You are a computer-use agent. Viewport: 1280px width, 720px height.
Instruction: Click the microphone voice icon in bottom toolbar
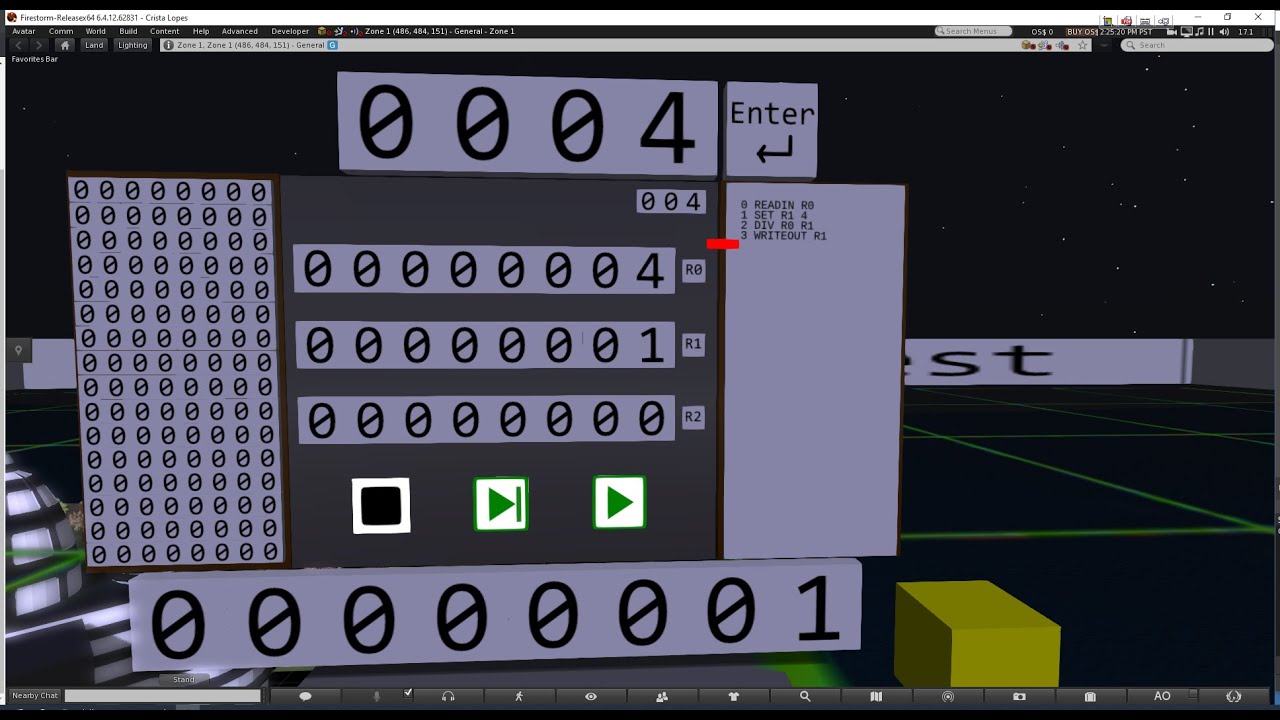(377, 696)
